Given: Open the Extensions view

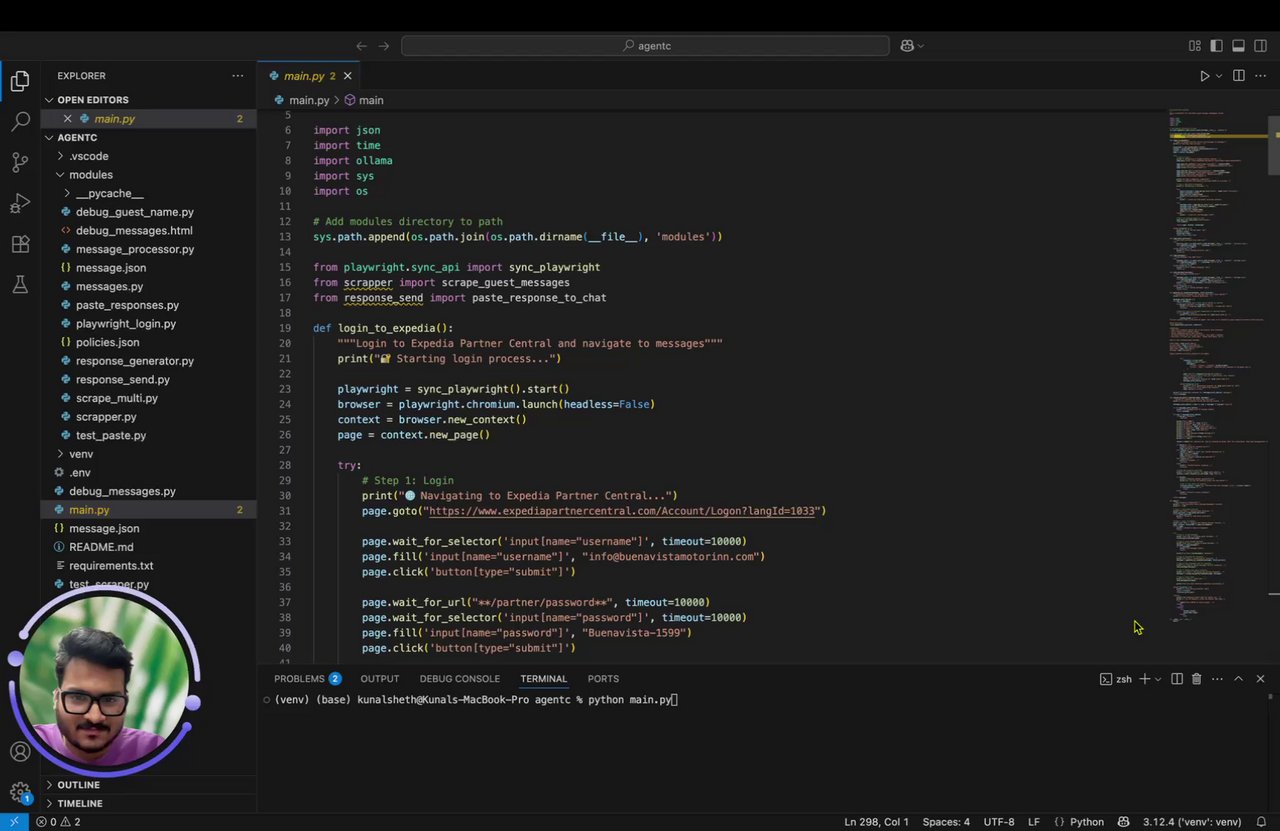Looking at the screenshot, I should (x=20, y=244).
